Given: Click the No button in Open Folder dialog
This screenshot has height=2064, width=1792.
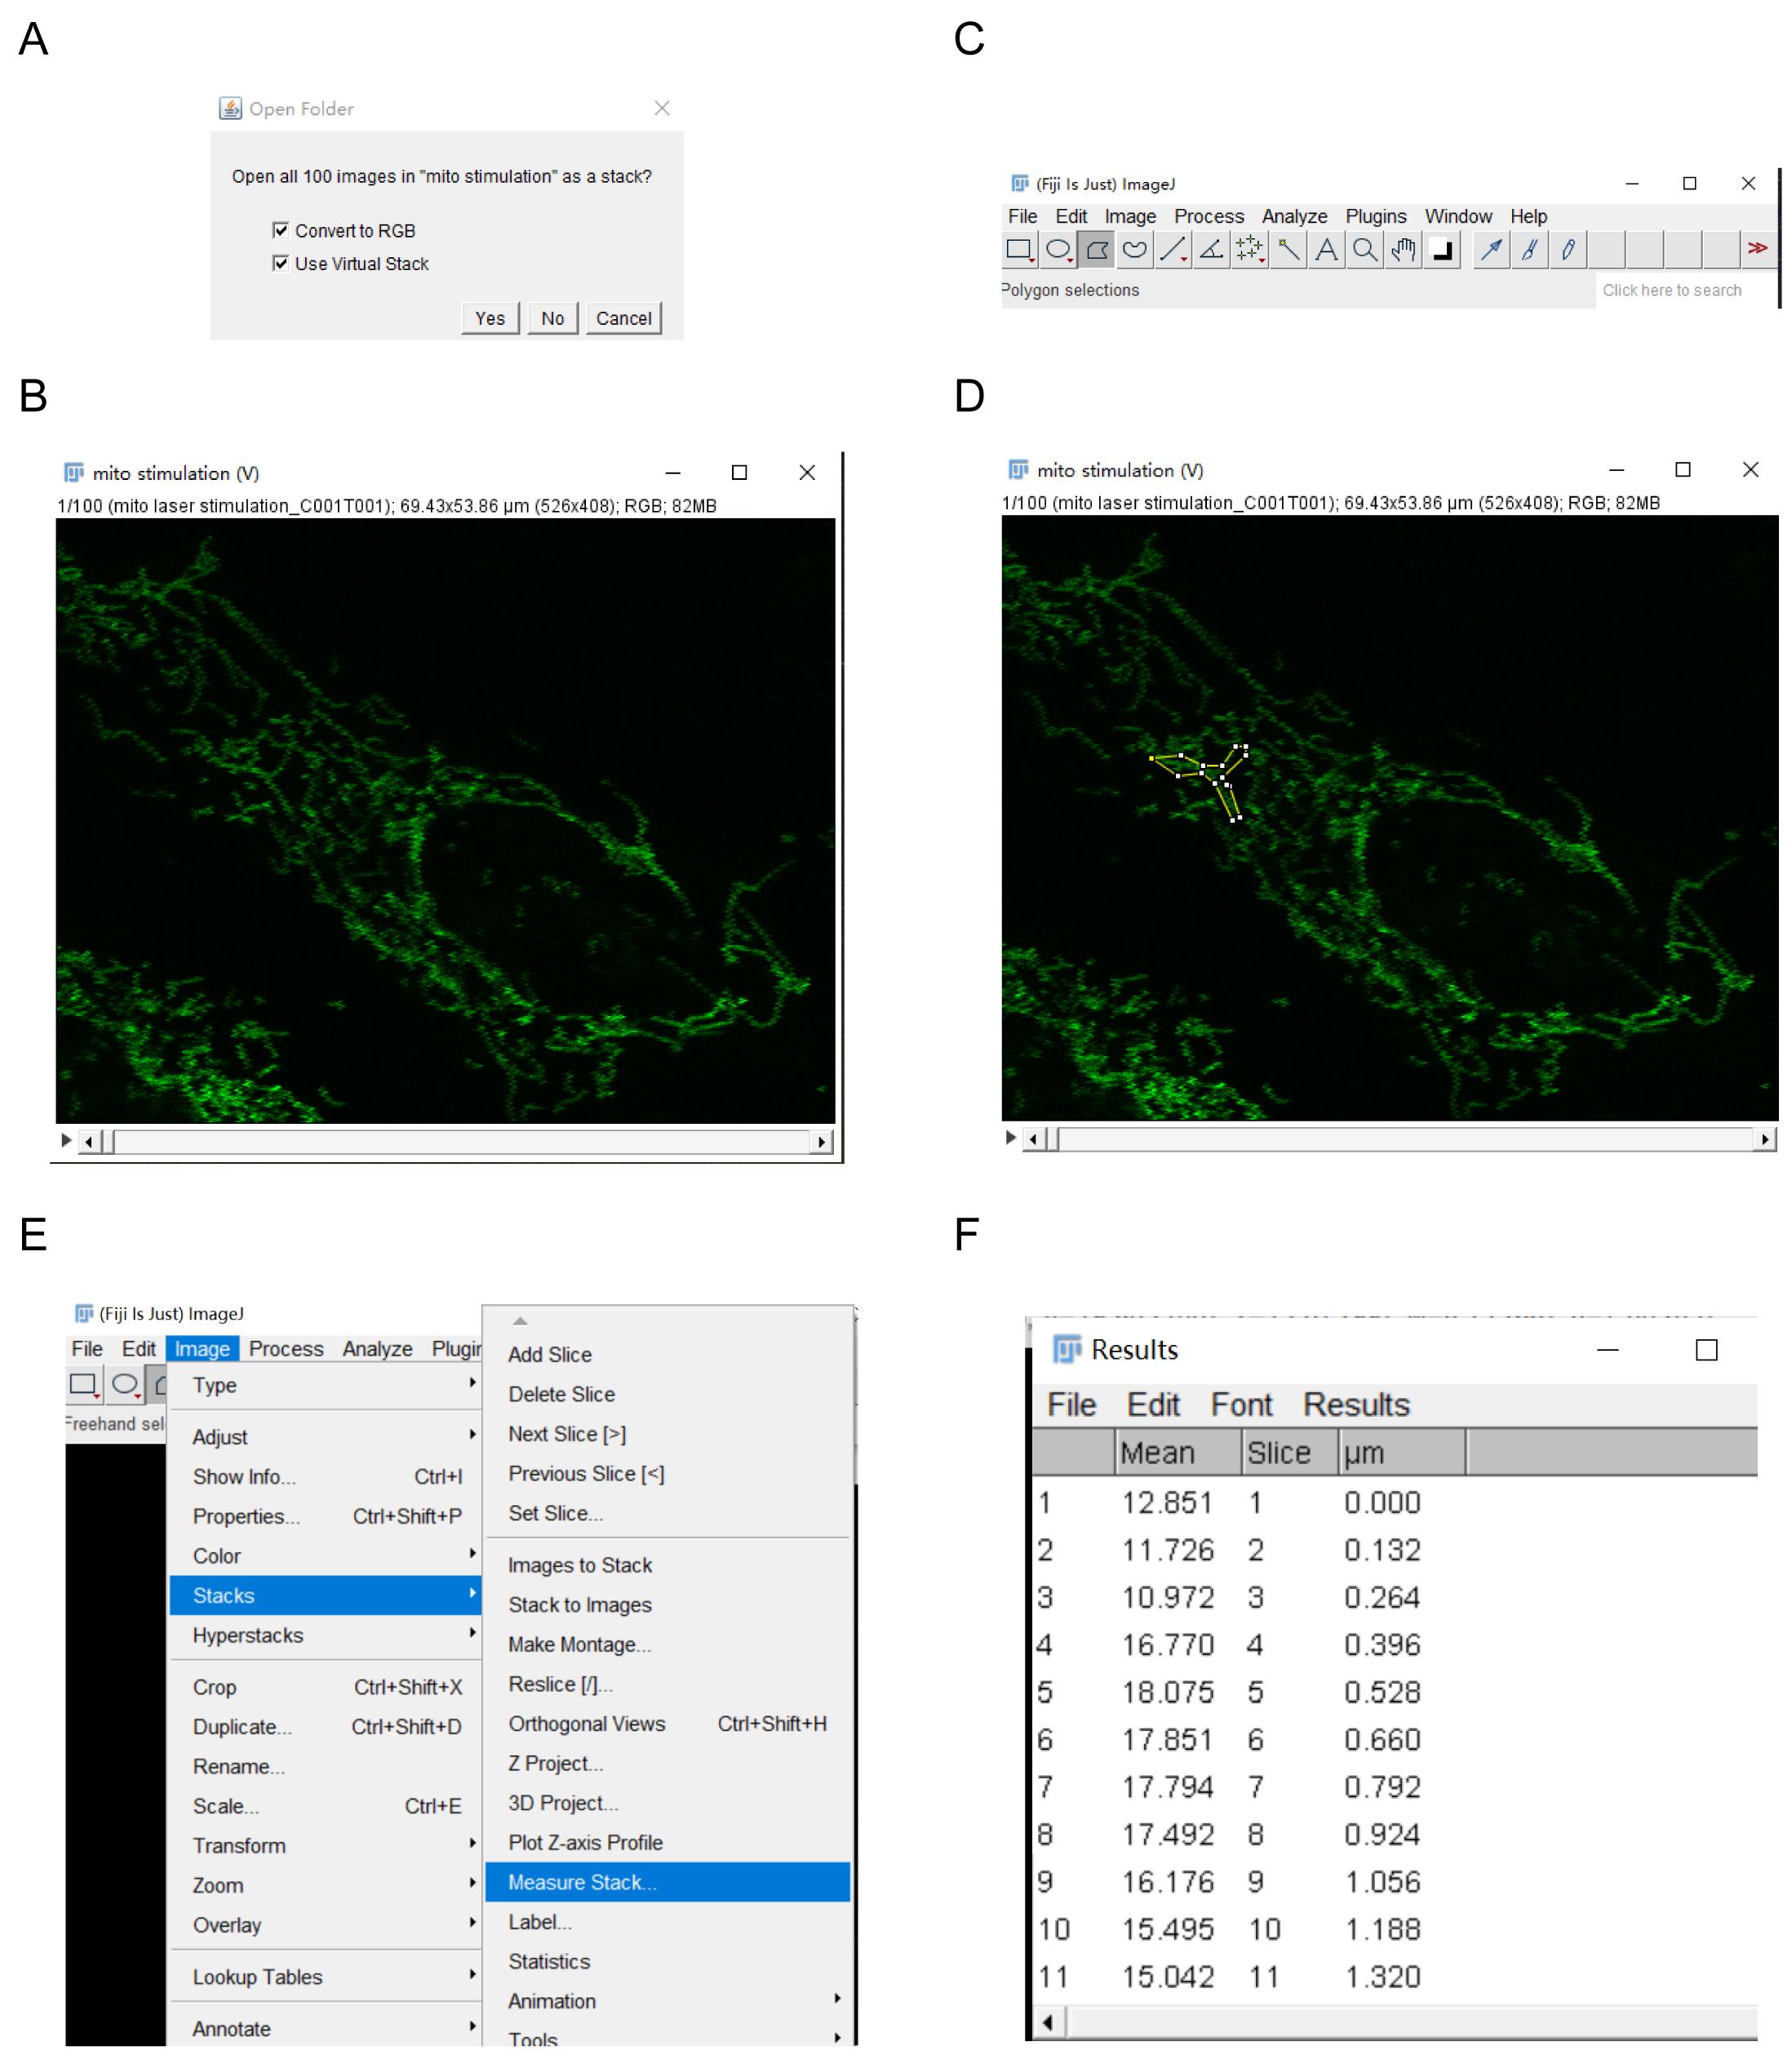Looking at the screenshot, I should (x=552, y=318).
